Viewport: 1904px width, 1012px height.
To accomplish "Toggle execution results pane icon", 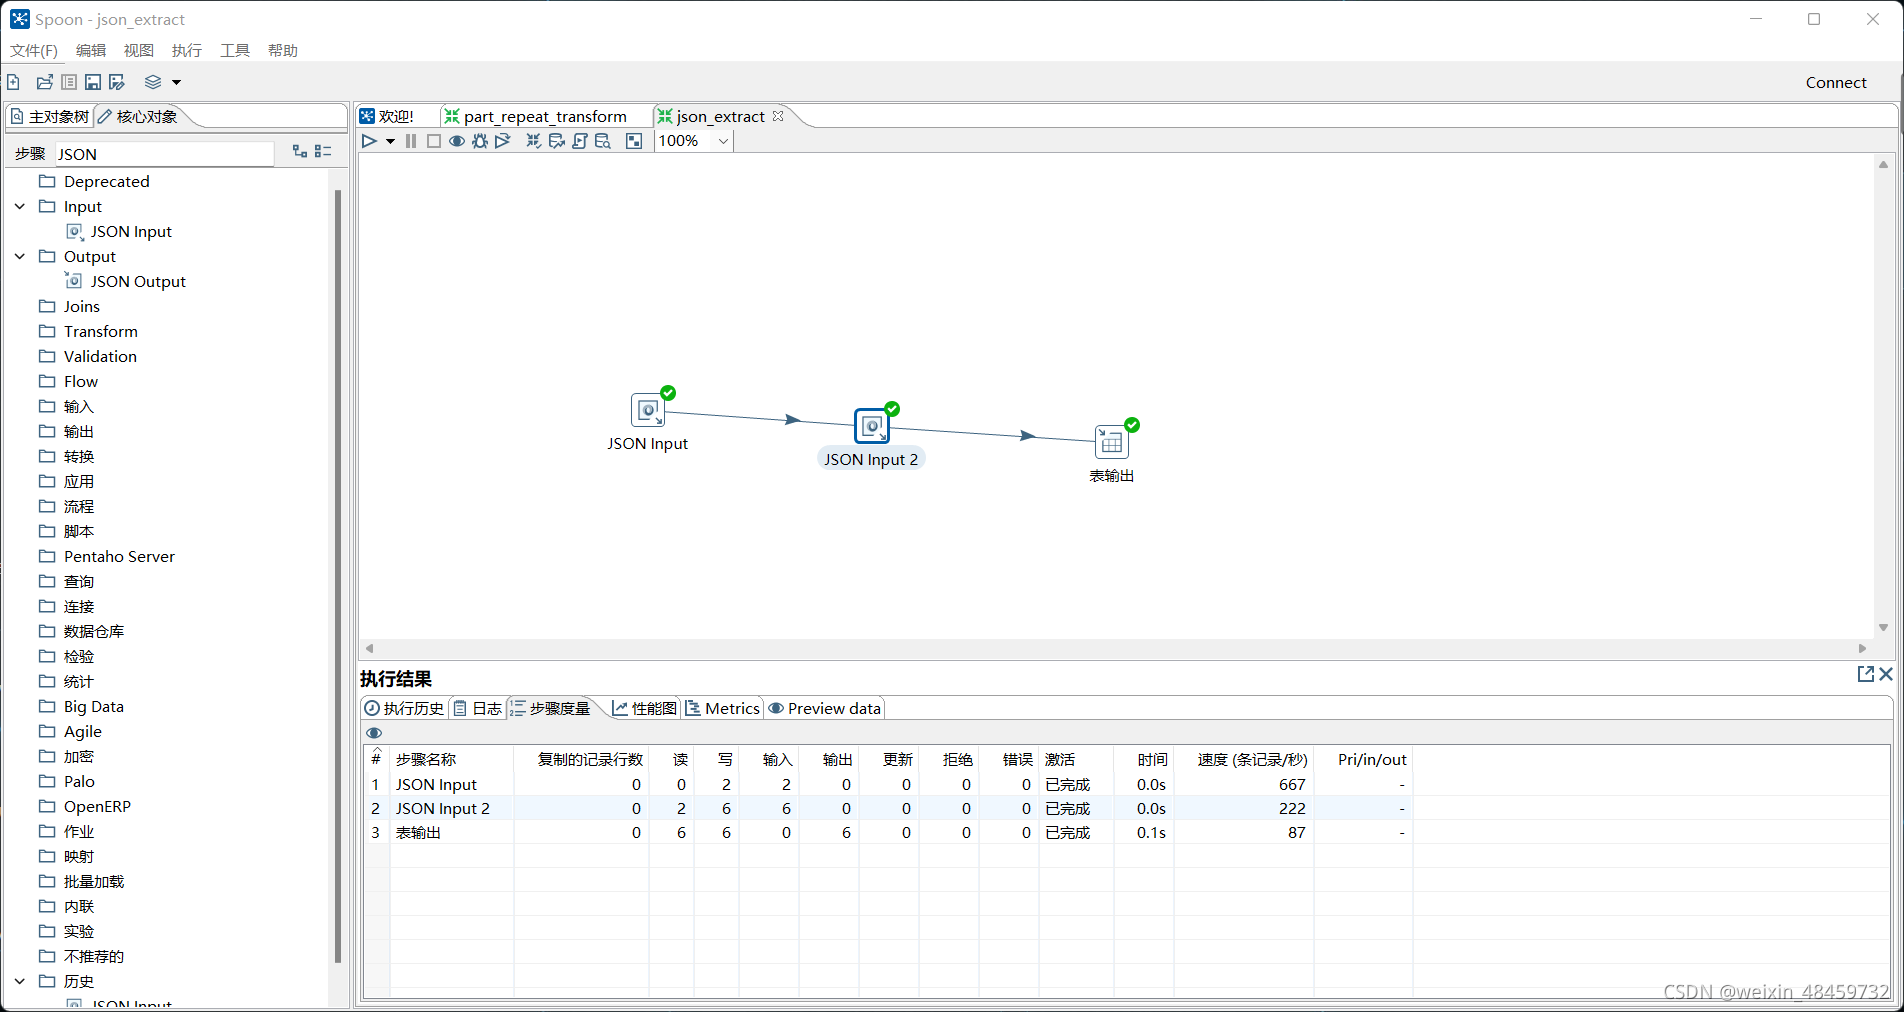I will click(x=634, y=141).
